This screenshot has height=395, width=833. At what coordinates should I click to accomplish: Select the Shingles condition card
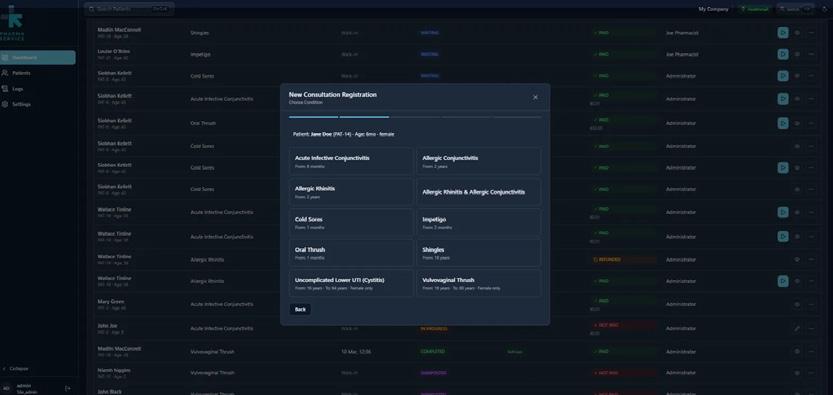click(x=479, y=253)
